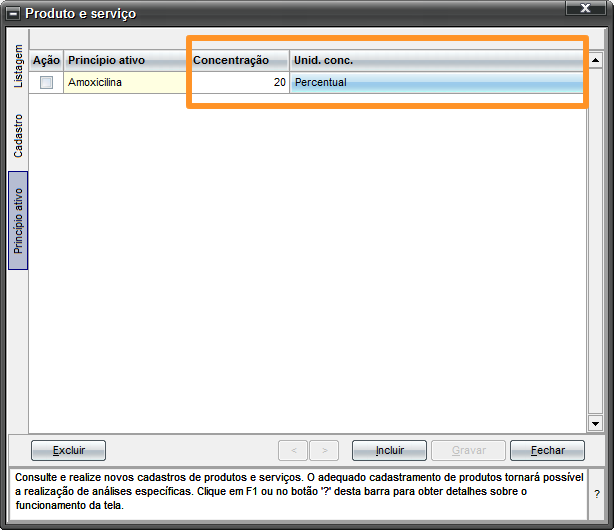This screenshot has width=614, height=530.
Task: Click the Excluir button
Action: (69, 450)
